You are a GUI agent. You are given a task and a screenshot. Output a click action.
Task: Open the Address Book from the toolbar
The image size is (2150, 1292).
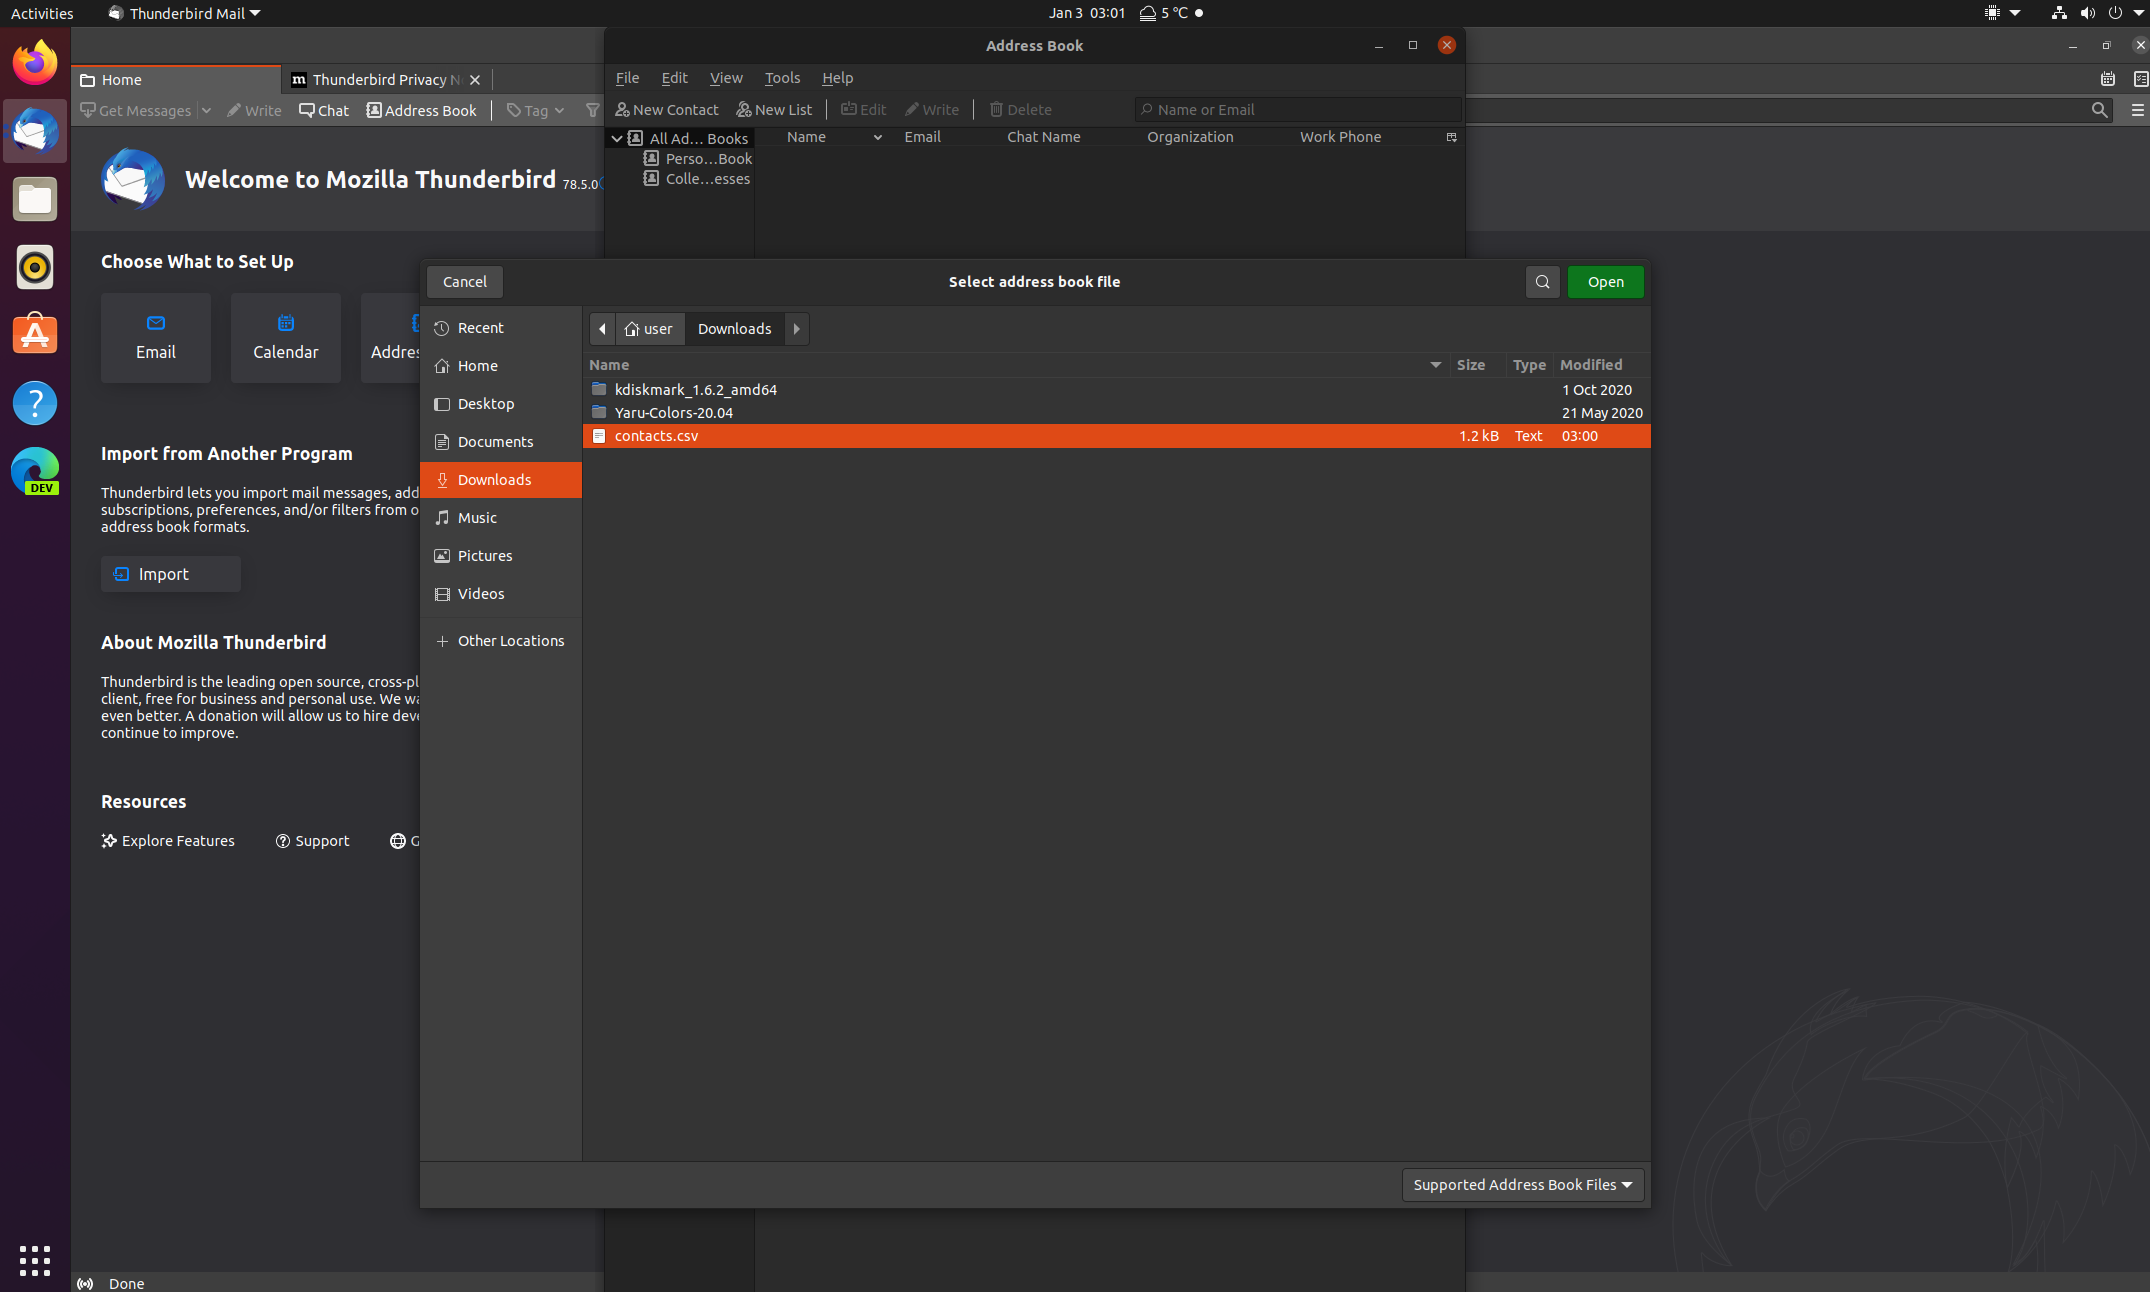tap(421, 111)
